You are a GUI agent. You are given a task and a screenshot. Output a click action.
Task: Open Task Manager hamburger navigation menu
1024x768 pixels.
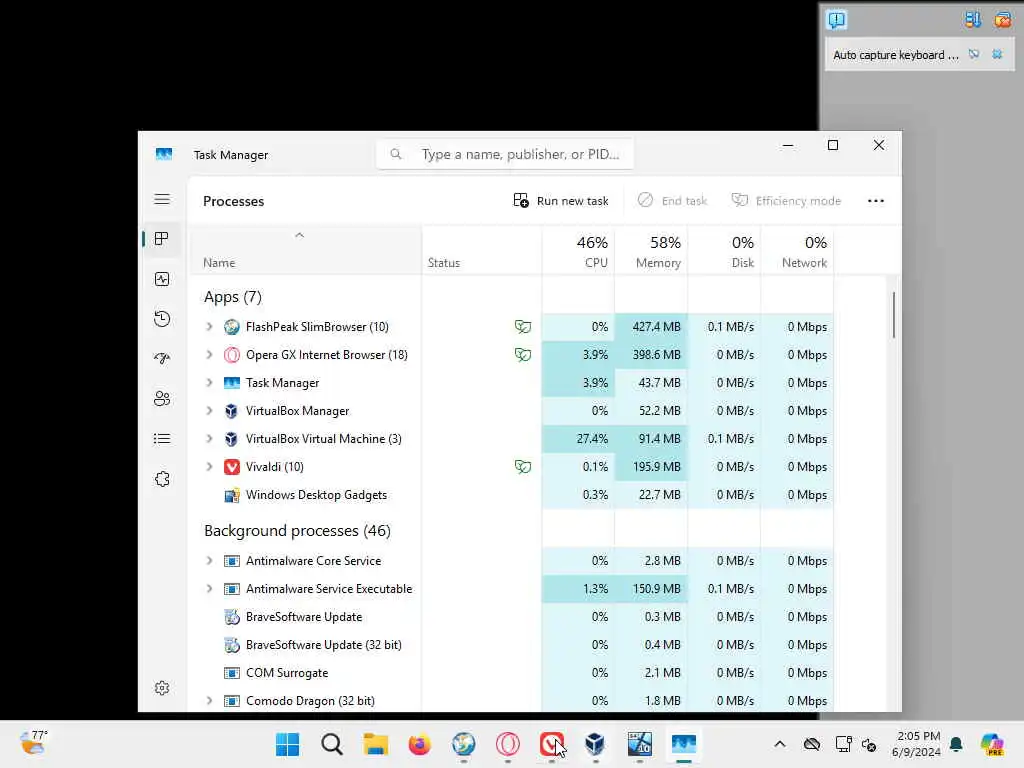pyautogui.click(x=162, y=199)
